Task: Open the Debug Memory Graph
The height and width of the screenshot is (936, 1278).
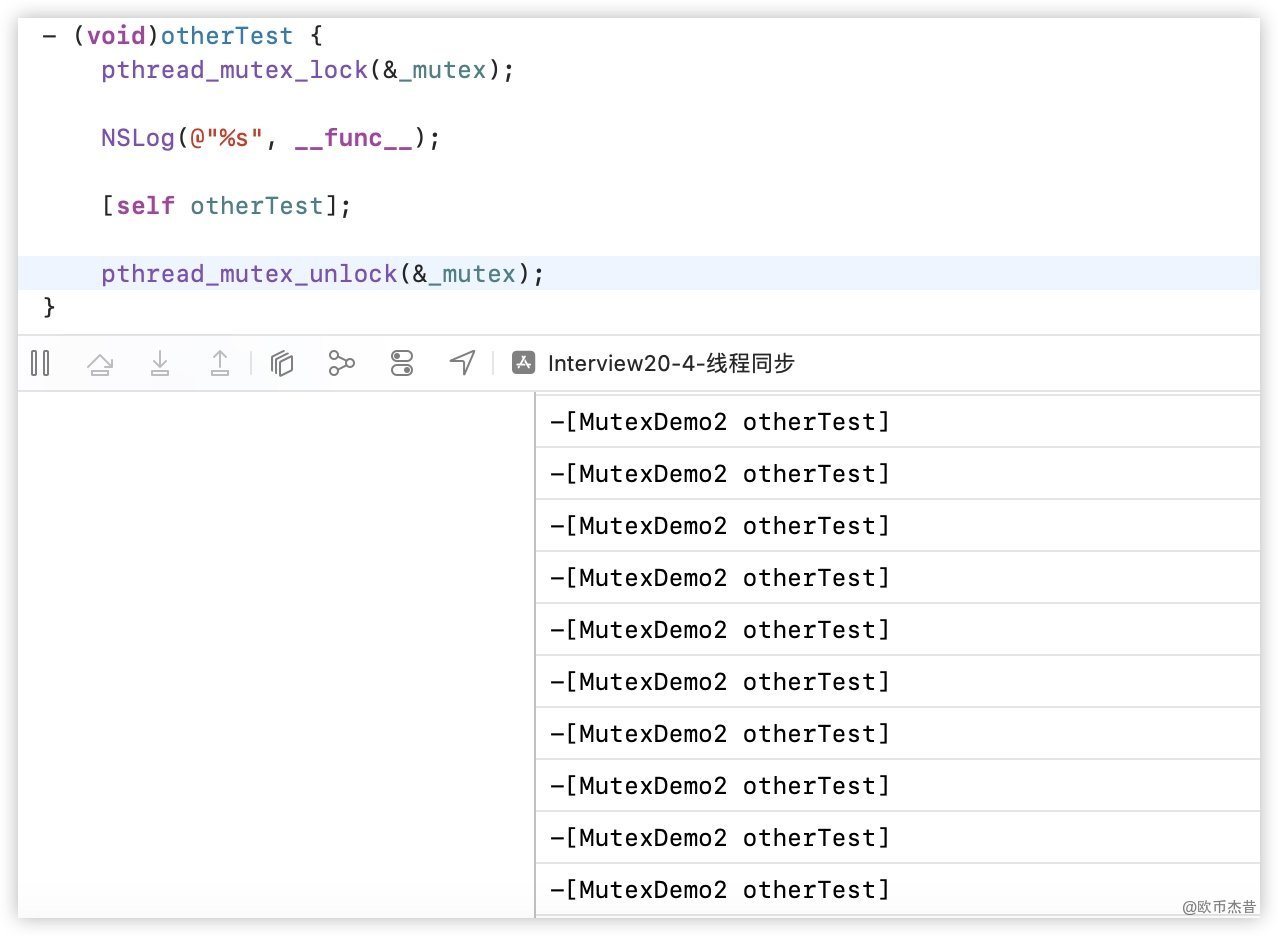Action: pyautogui.click(x=342, y=363)
